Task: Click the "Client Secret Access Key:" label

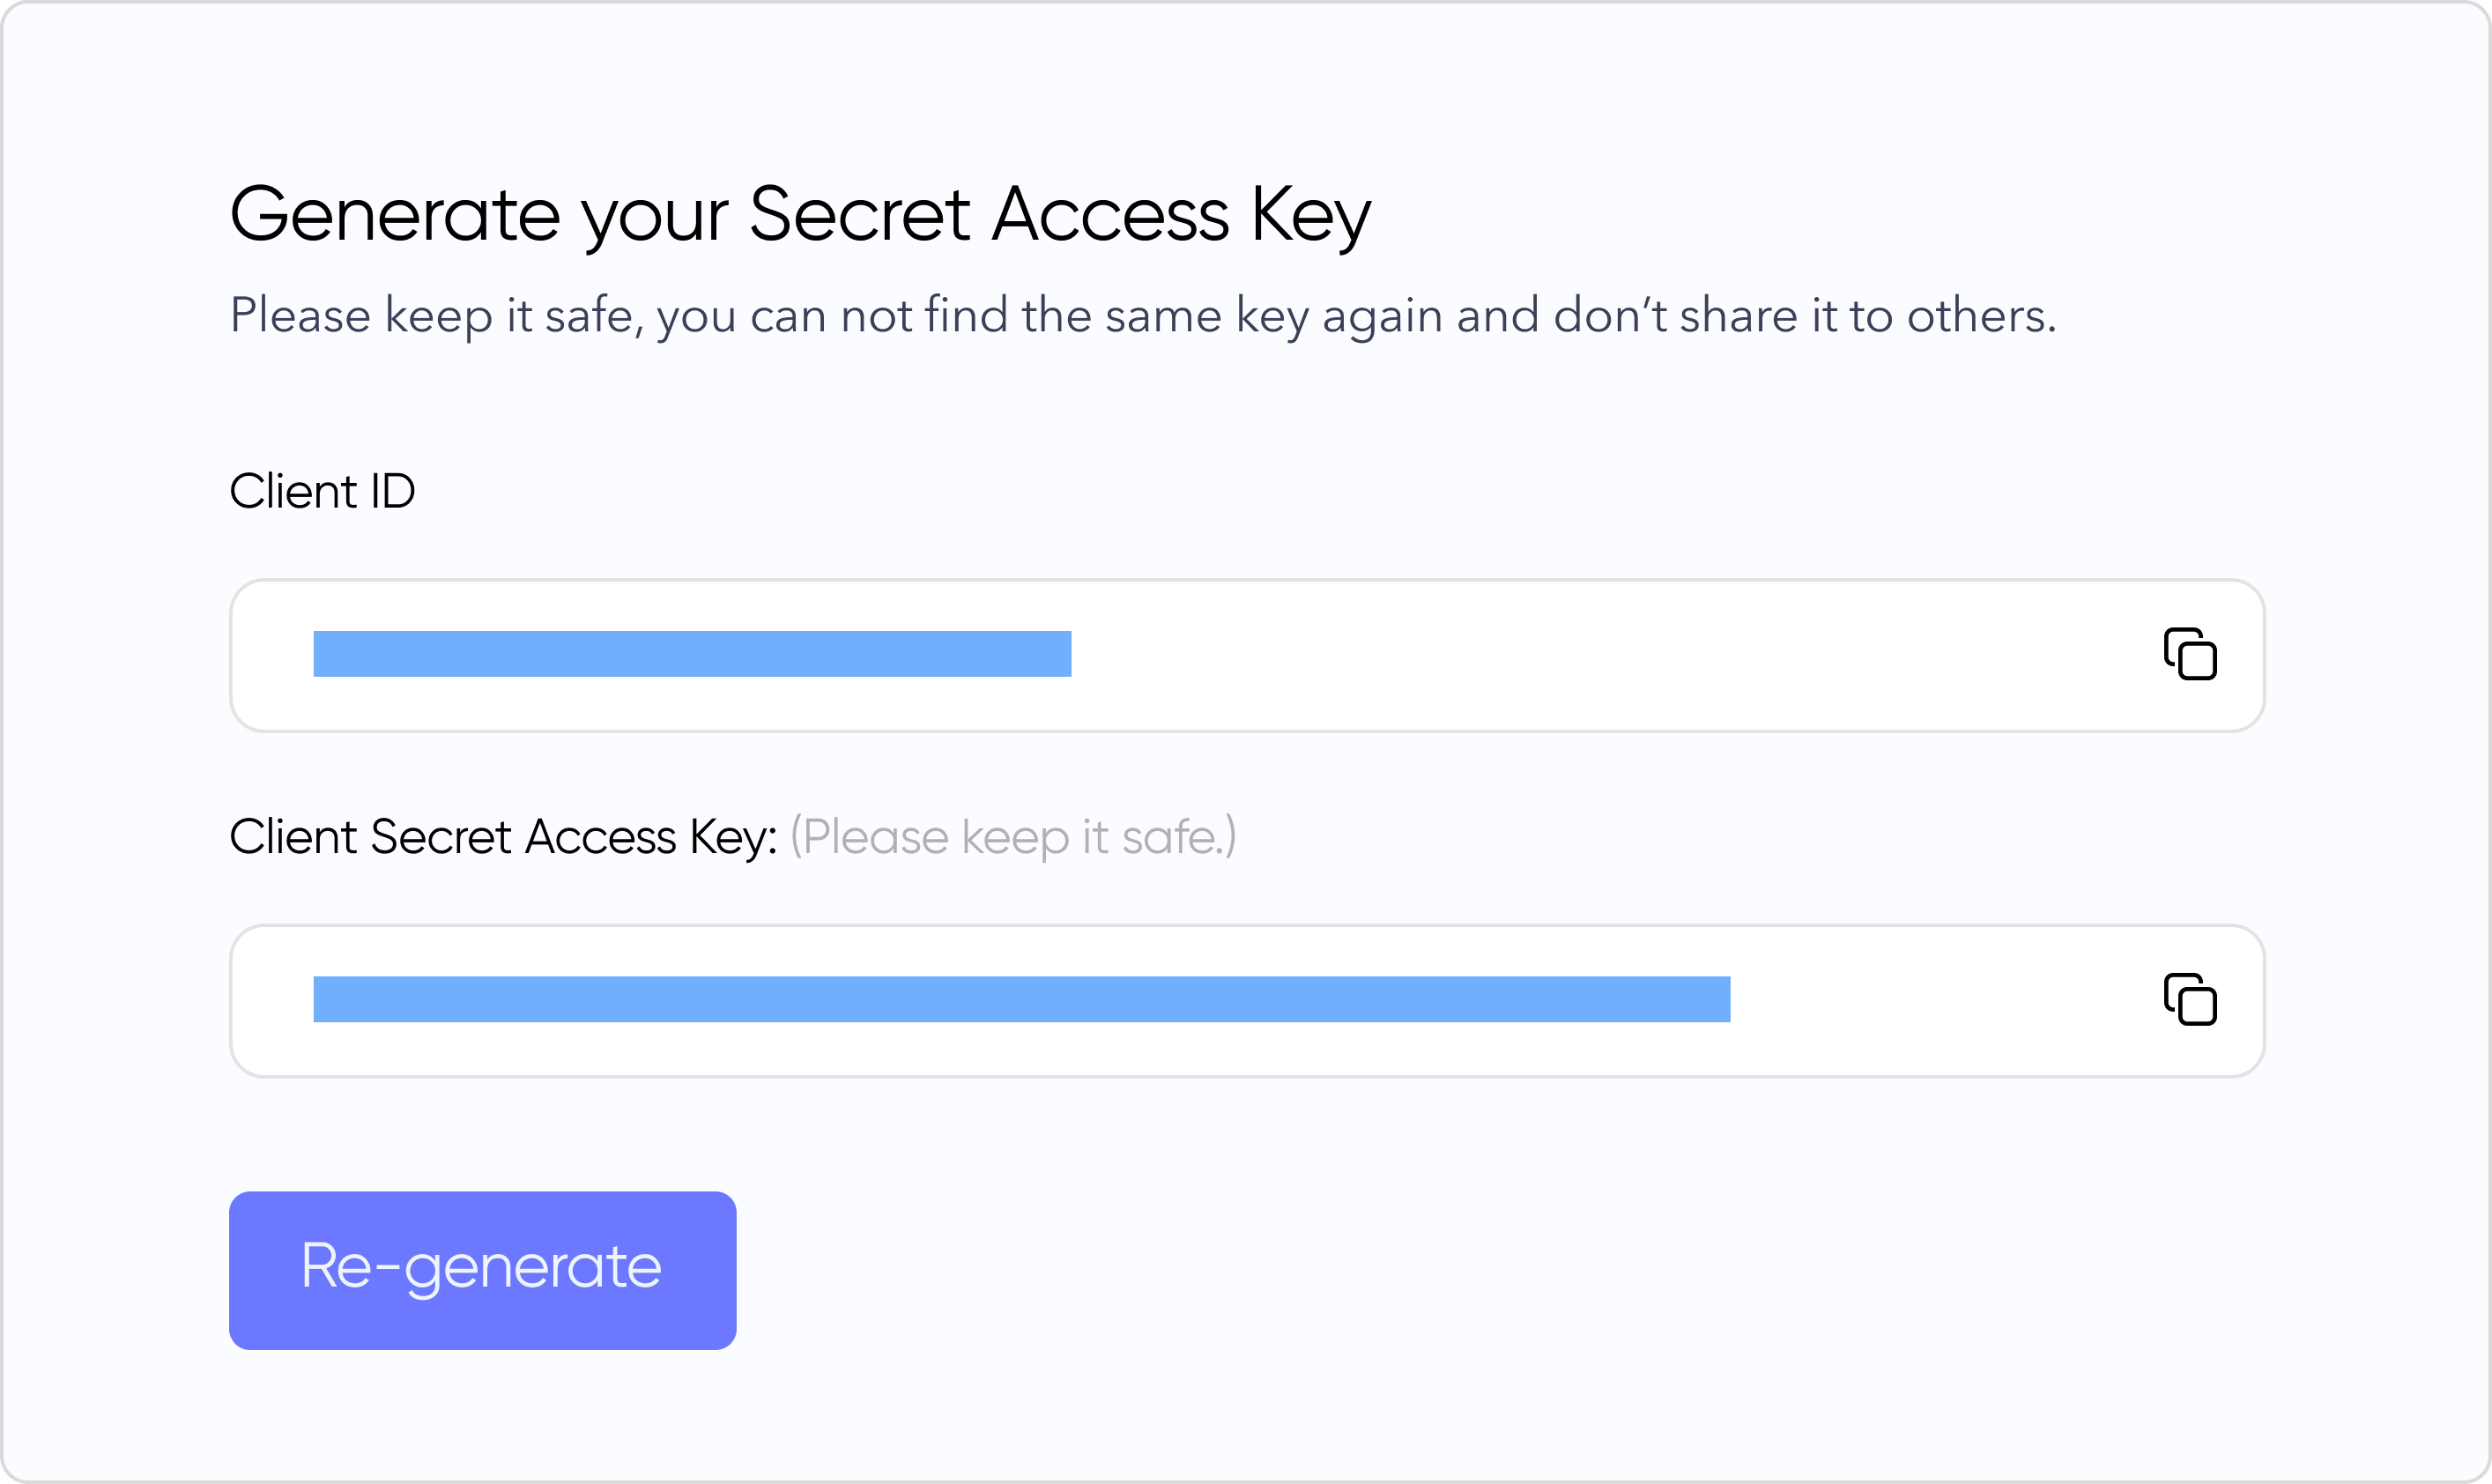Action: point(502,837)
